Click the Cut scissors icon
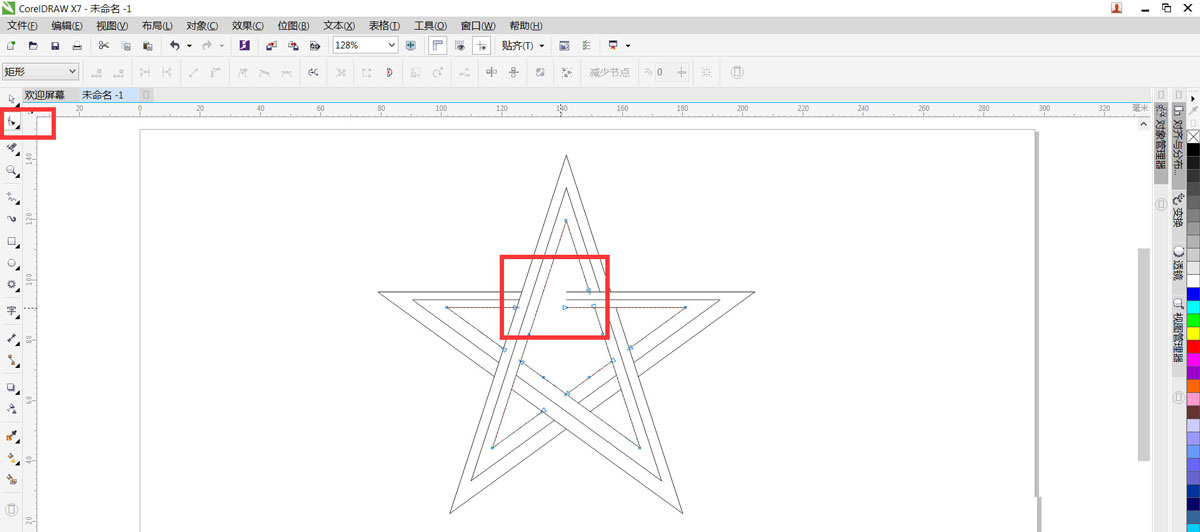Screen dimensions: 1200x532 click(x=103, y=46)
